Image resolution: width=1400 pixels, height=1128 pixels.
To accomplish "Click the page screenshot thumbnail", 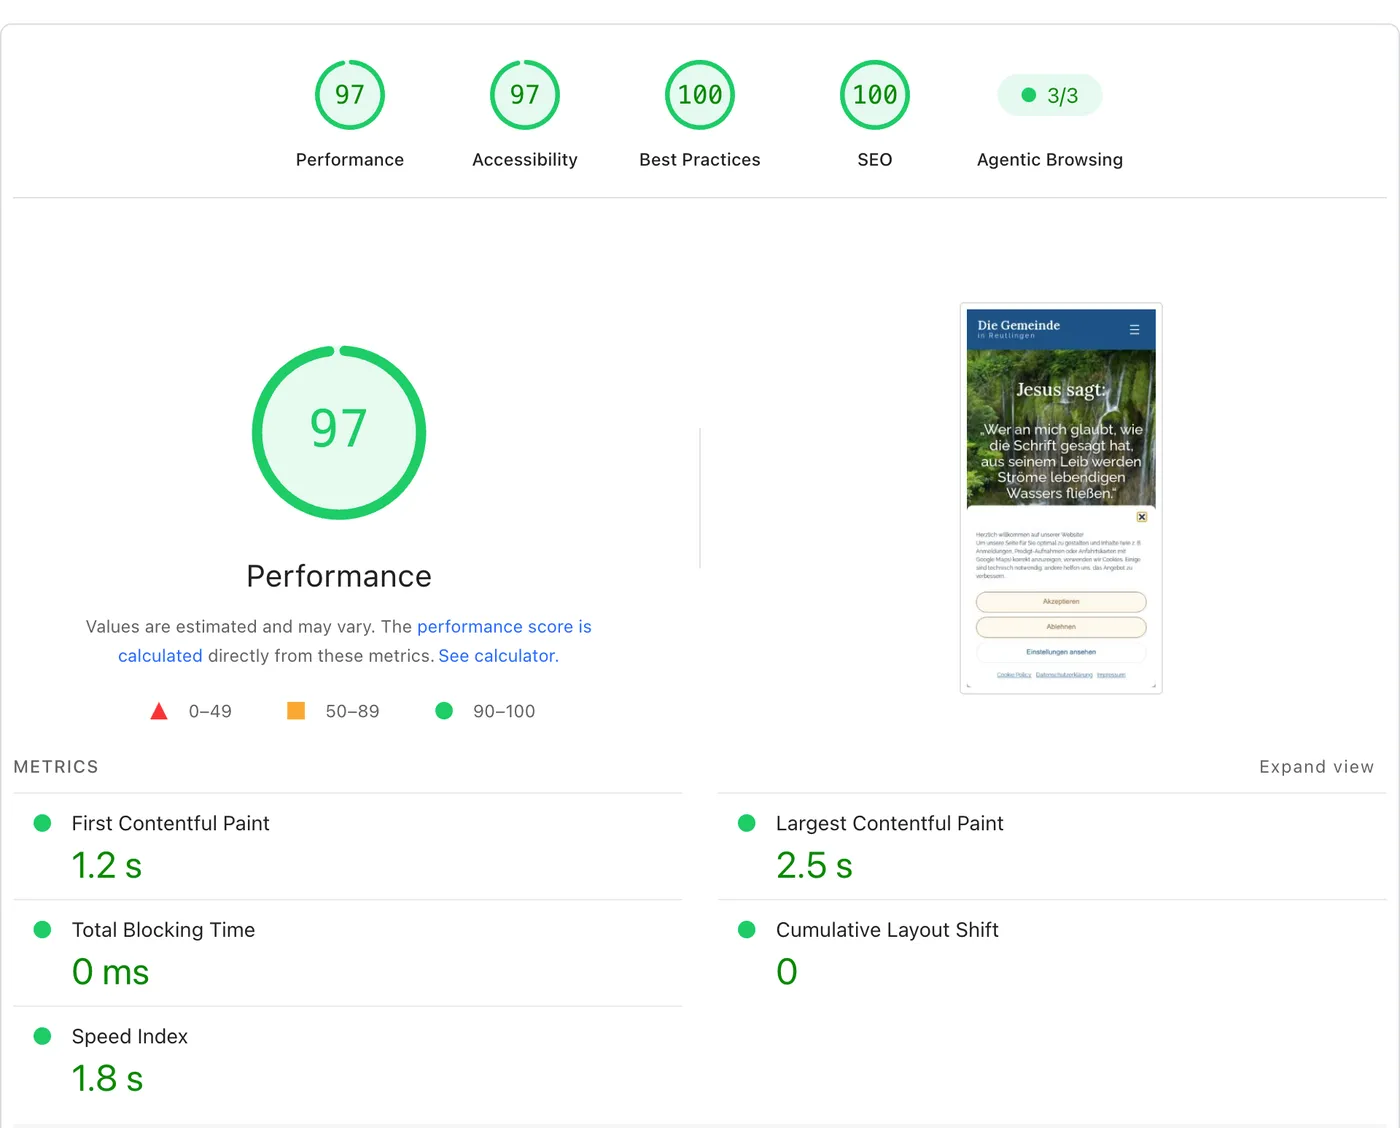I will 1061,498.
